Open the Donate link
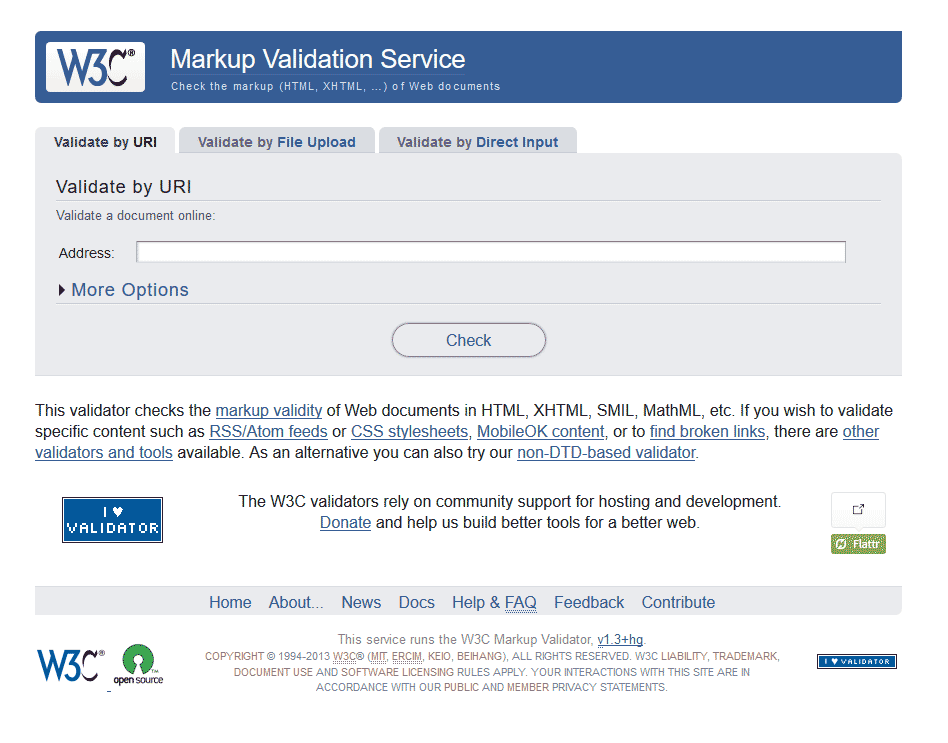948x743 pixels. pyautogui.click(x=345, y=522)
